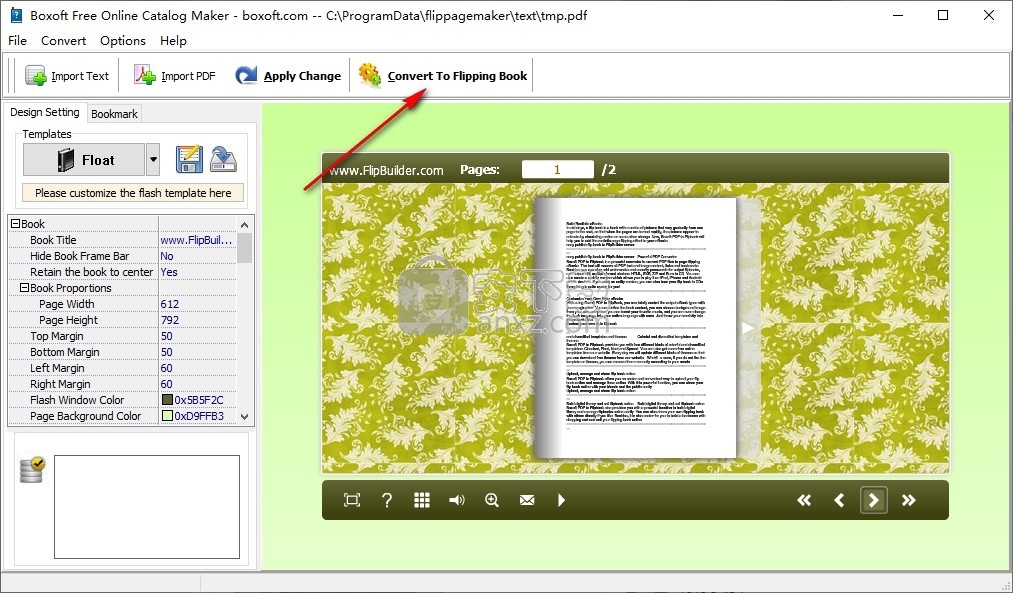The image size is (1013, 593).
Task: Collapse the Book property group
Action: (x=16, y=224)
